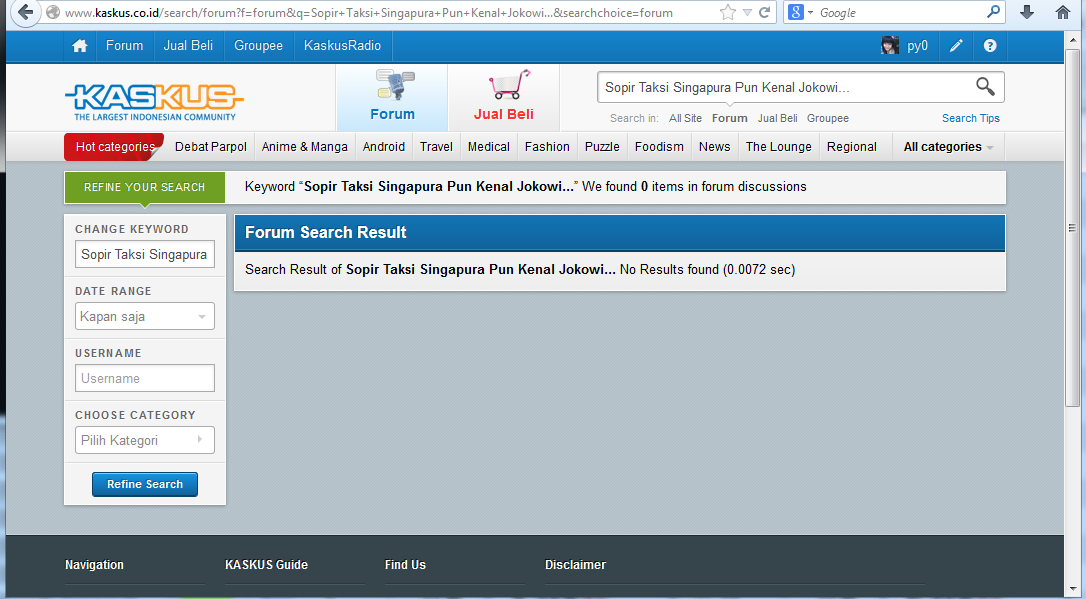This screenshot has height=599, width=1086.
Task: Open Fashion category
Action: 547,147
